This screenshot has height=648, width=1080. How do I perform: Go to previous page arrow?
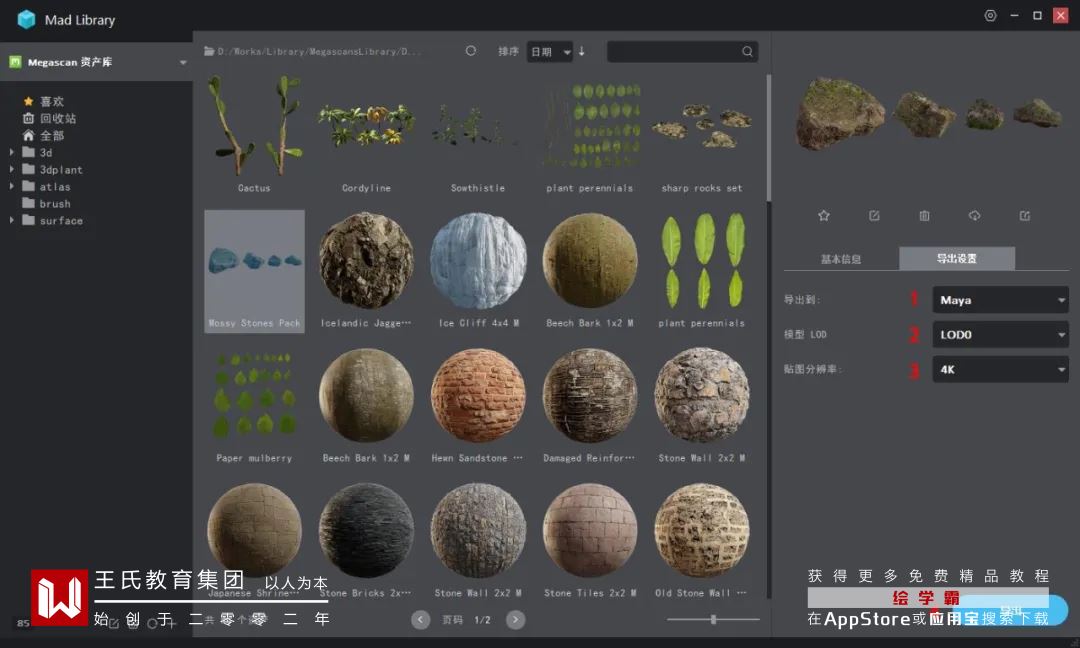421,620
